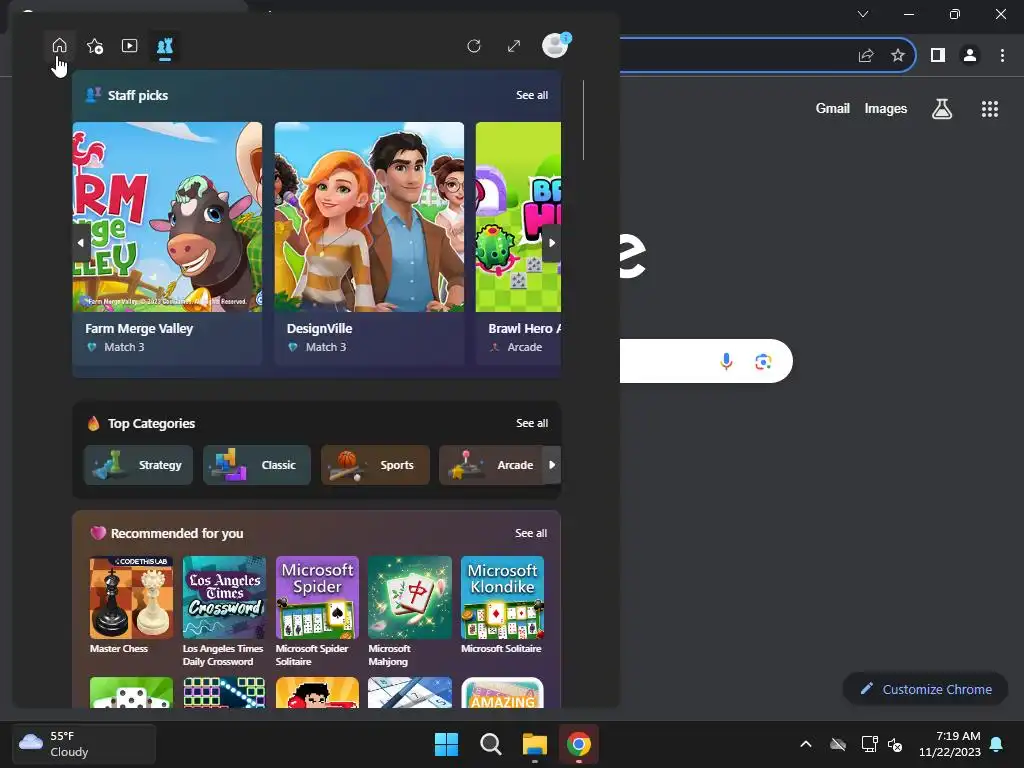Select the Arcade category

(x=491, y=465)
